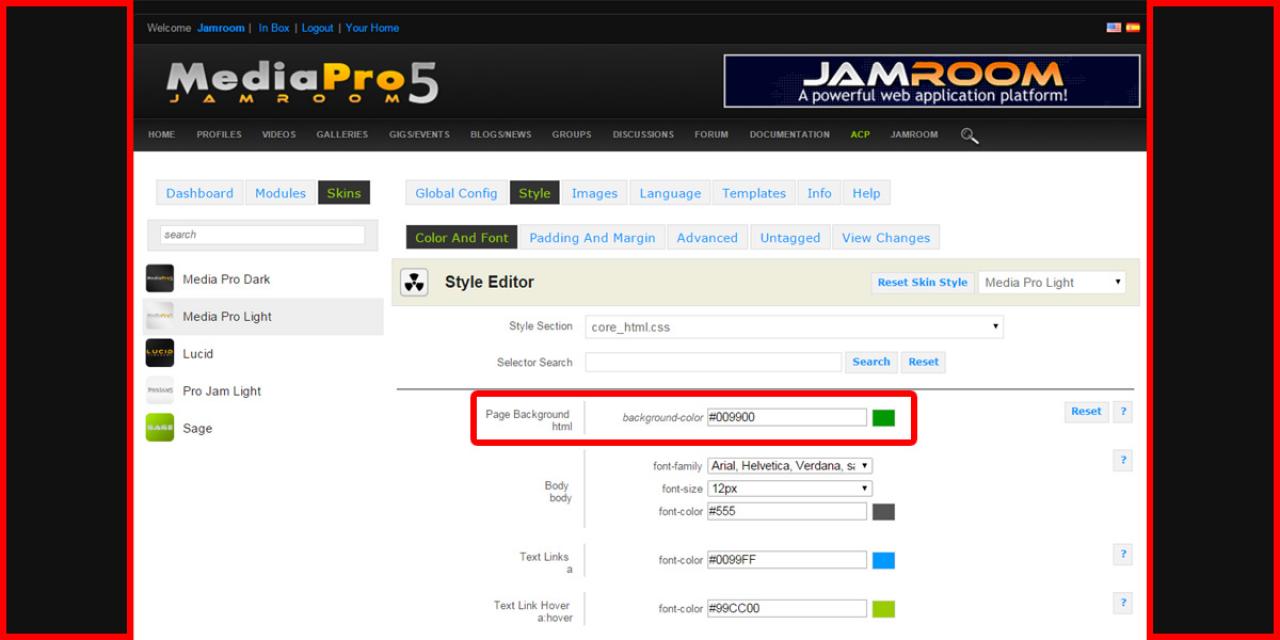Switch language with the Spanish flag icon
This screenshot has width=1280, height=640.
(1132, 28)
